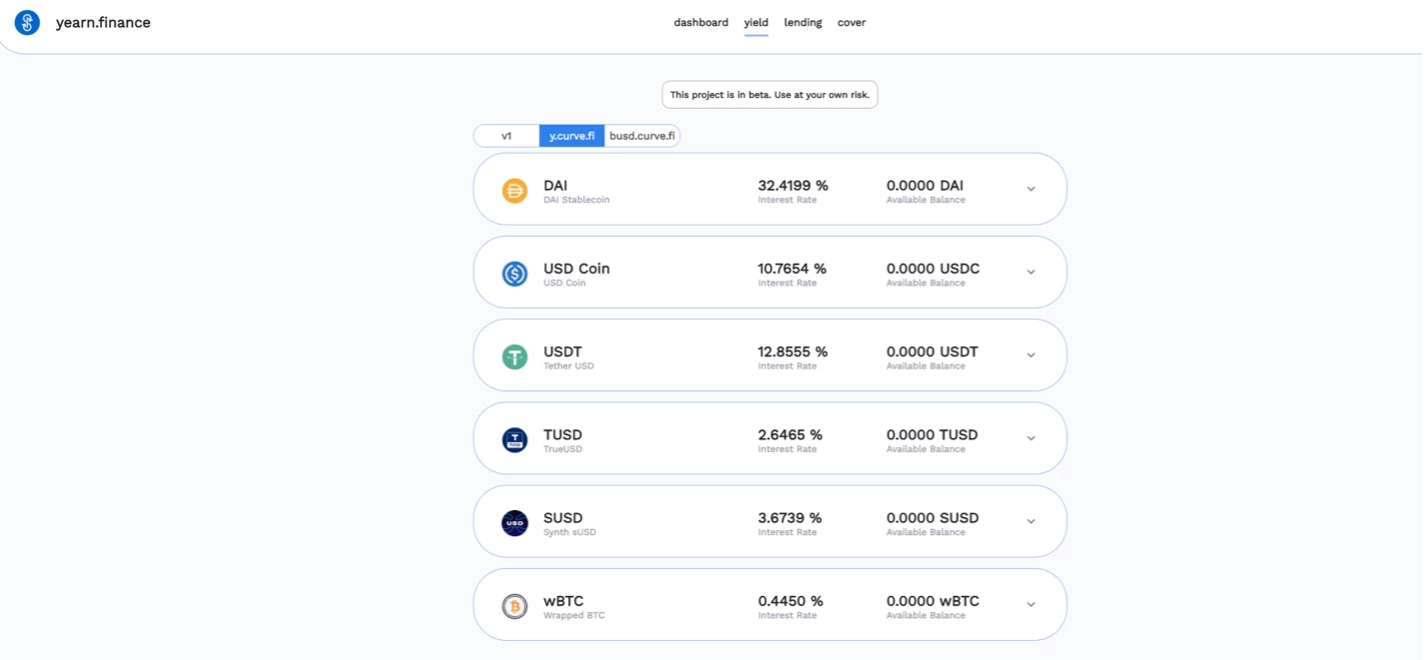This screenshot has width=1426, height=660.
Task: Click the SUSD Synth icon
Action: tap(515, 522)
